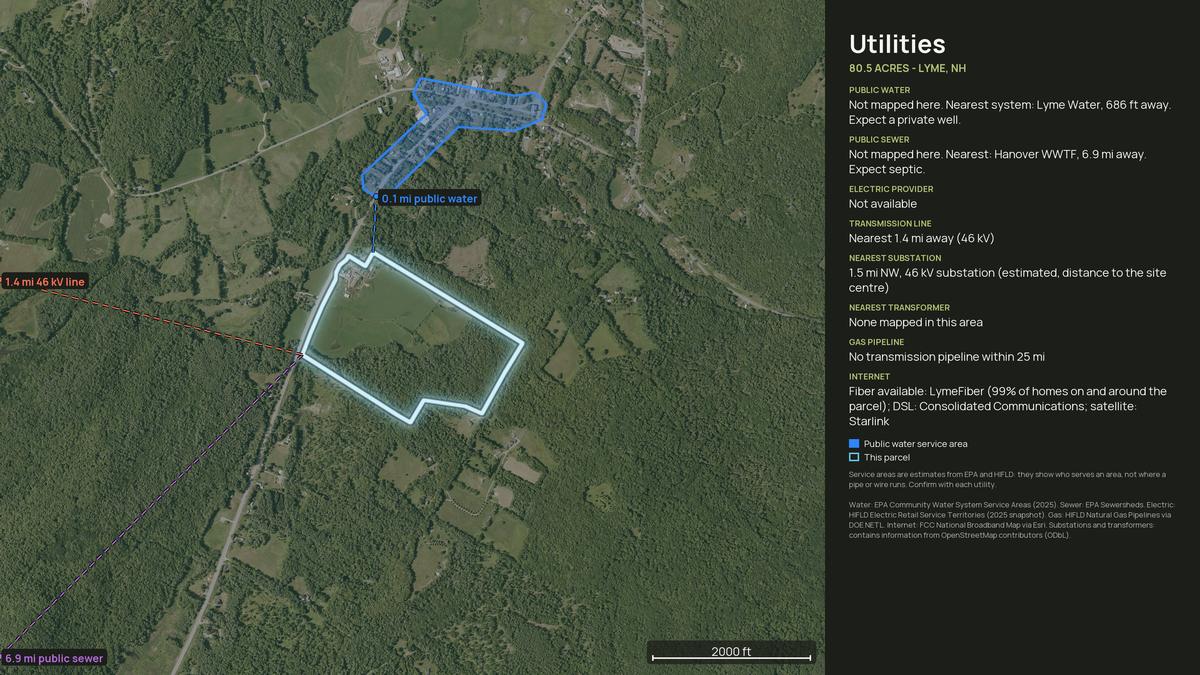The width and height of the screenshot is (1200, 675).
Task: Click the "This parcel" legend outline swatch
Action: pos(854,457)
